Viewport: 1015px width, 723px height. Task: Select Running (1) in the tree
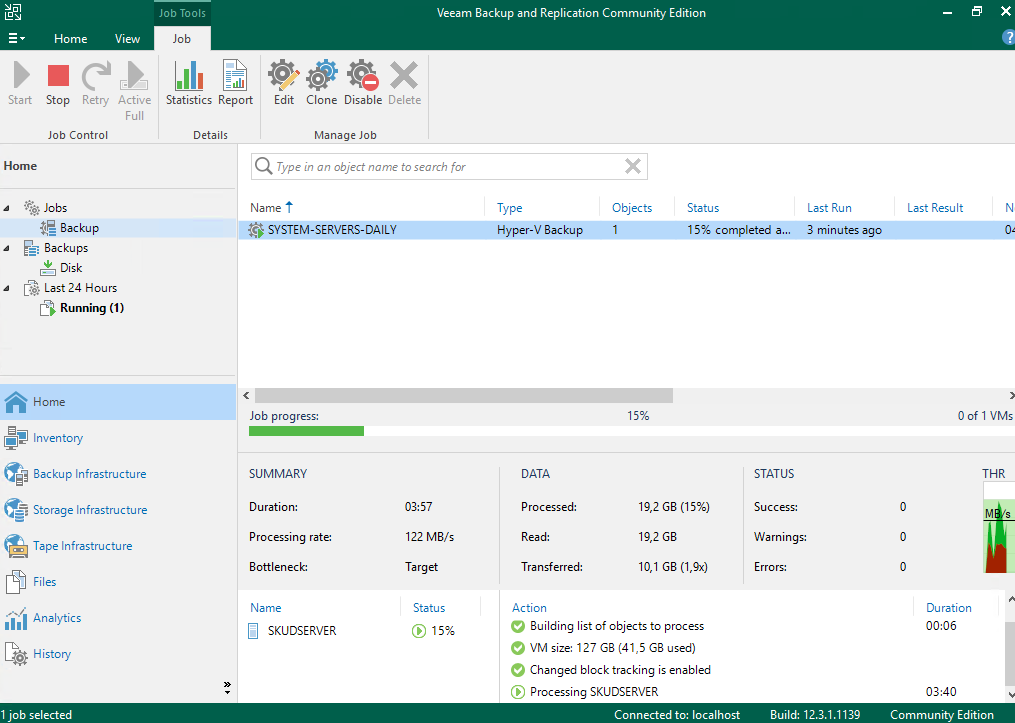(x=91, y=308)
